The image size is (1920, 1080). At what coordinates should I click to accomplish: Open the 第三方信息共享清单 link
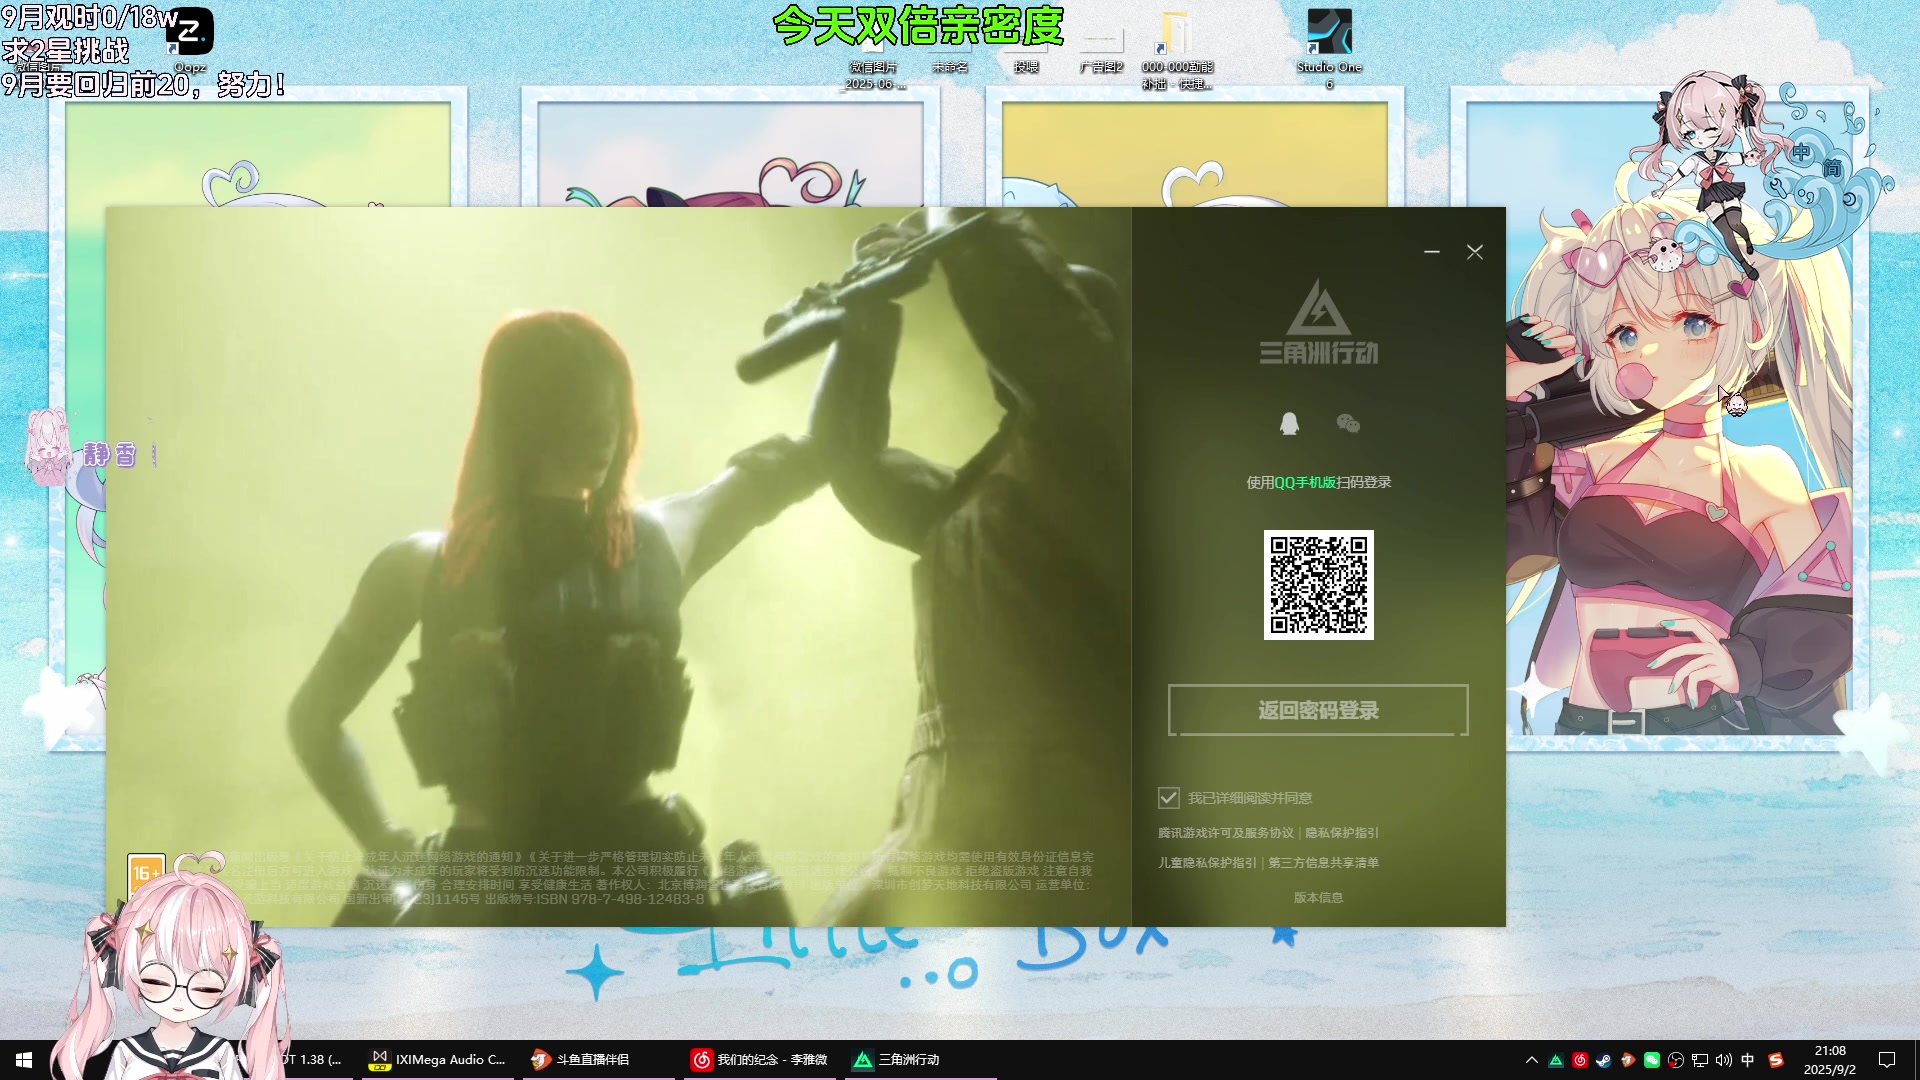(x=1323, y=862)
